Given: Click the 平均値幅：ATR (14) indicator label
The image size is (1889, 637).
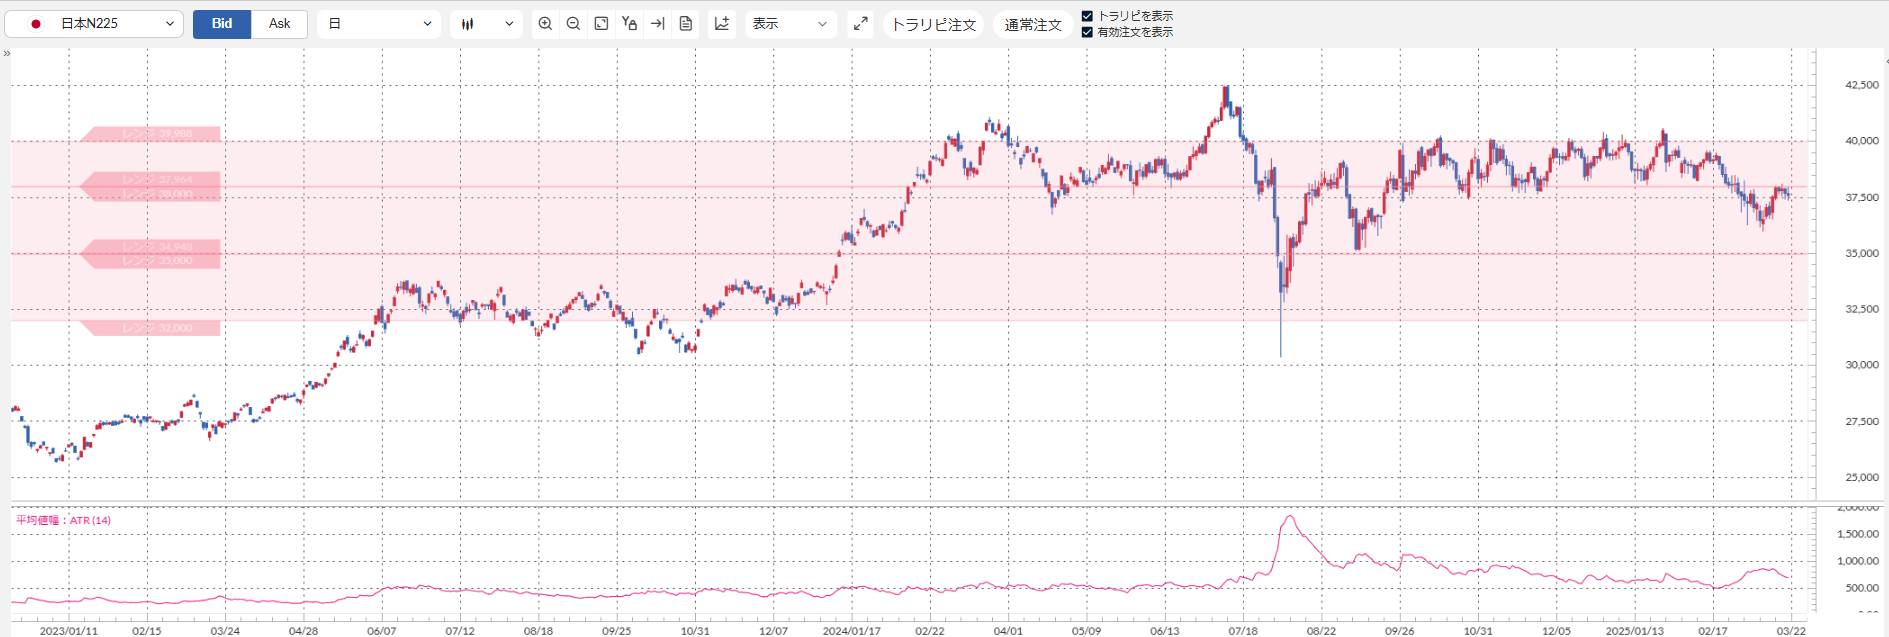Looking at the screenshot, I should [63, 520].
